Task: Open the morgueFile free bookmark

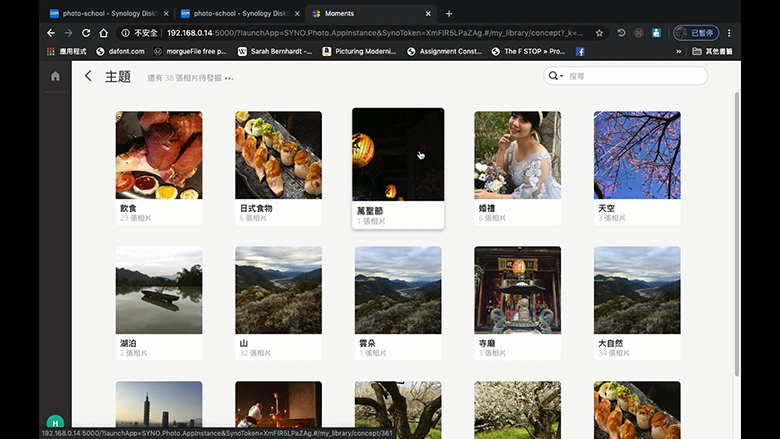Action: coord(190,51)
